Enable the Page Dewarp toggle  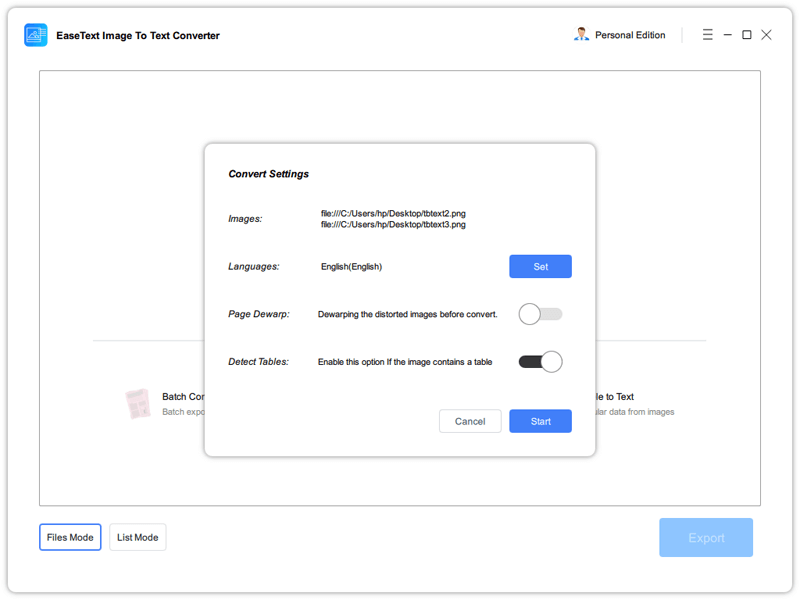[x=540, y=314]
